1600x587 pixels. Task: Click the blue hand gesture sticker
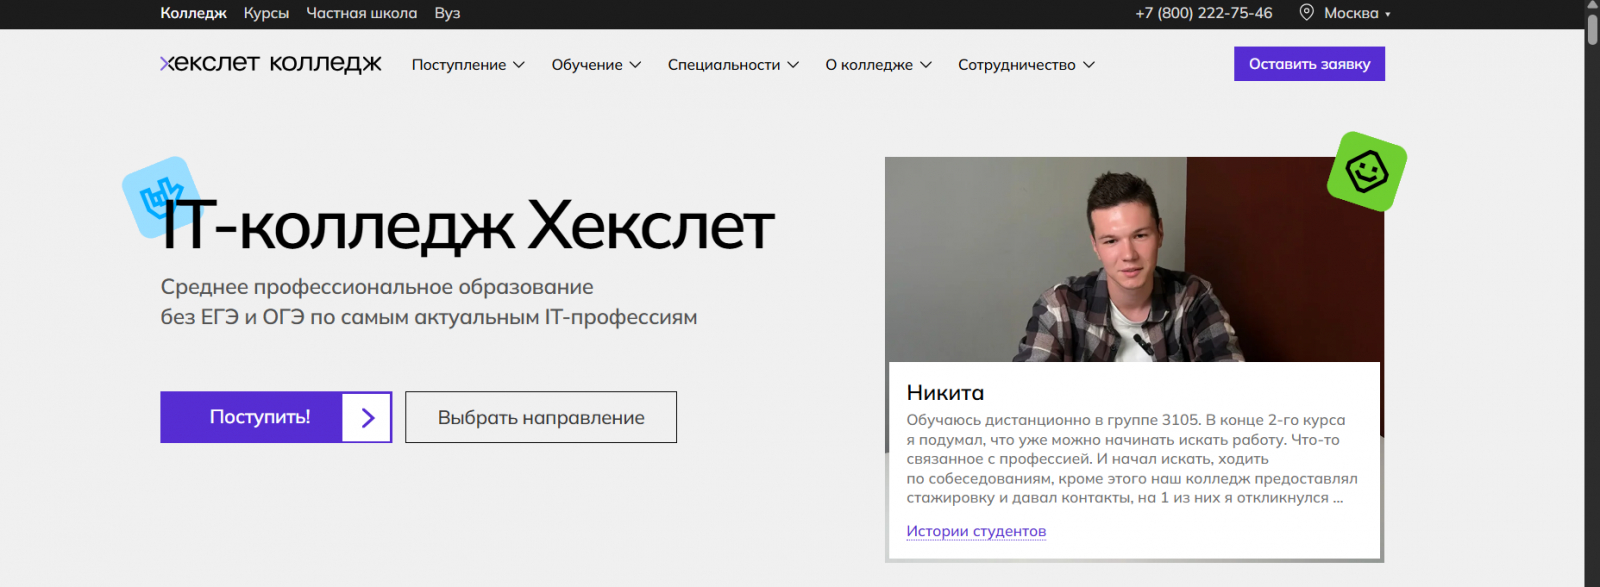[160, 196]
